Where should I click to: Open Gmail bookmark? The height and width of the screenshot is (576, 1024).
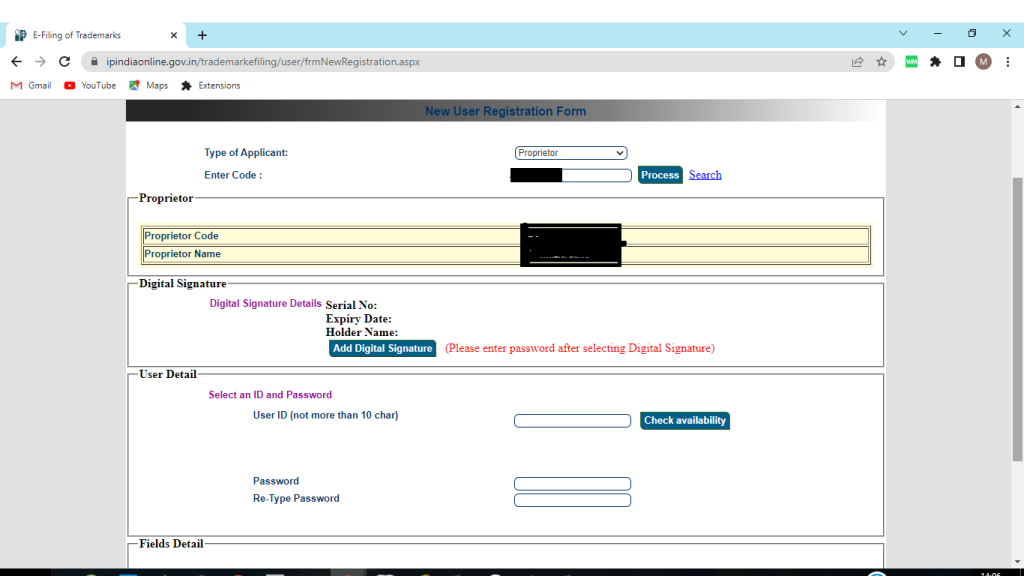(31, 86)
